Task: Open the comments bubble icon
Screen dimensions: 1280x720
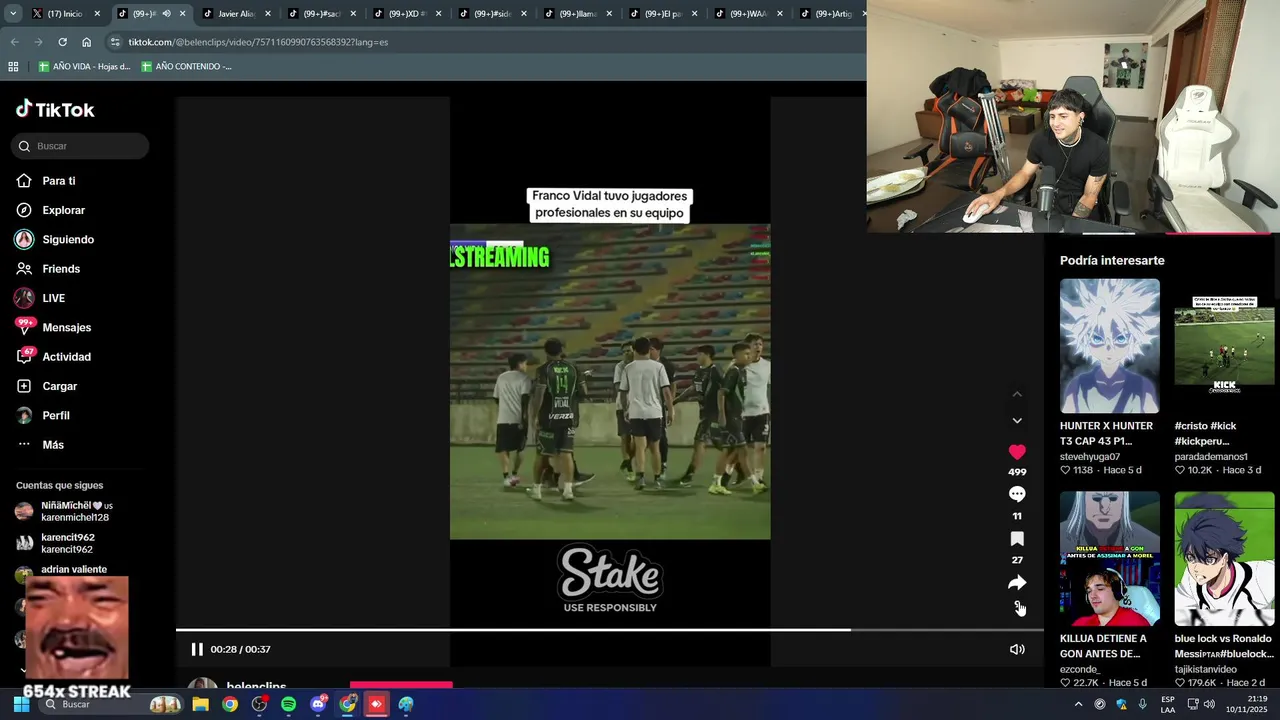Action: click(x=1017, y=494)
